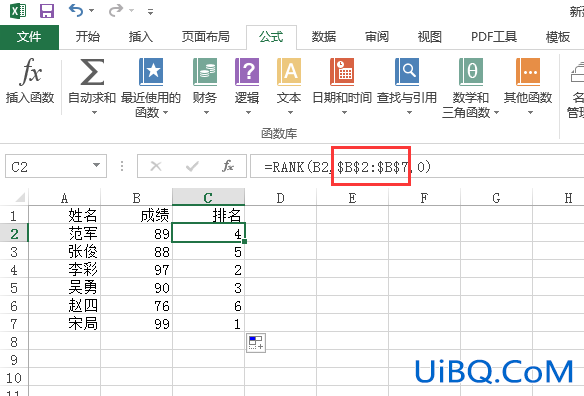Switch to the 数据 tab
Image resolution: width=584 pixels, height=396 pixels.
(x=324, y=37)
